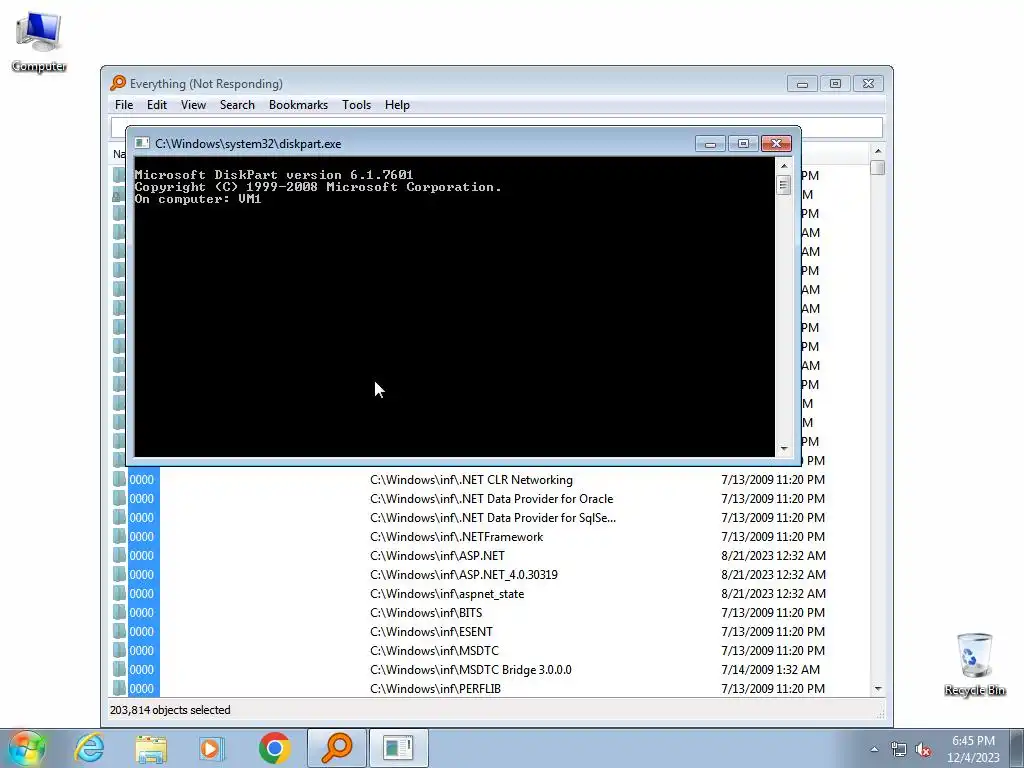Maximize the Everything window
The width and height of the screenshot is (1024, 768).
click(835, 84)
